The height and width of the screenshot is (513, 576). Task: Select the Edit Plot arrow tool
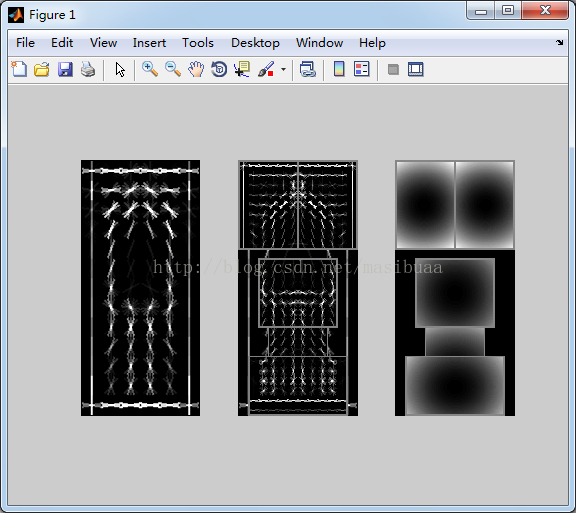[x=120, y=69]
